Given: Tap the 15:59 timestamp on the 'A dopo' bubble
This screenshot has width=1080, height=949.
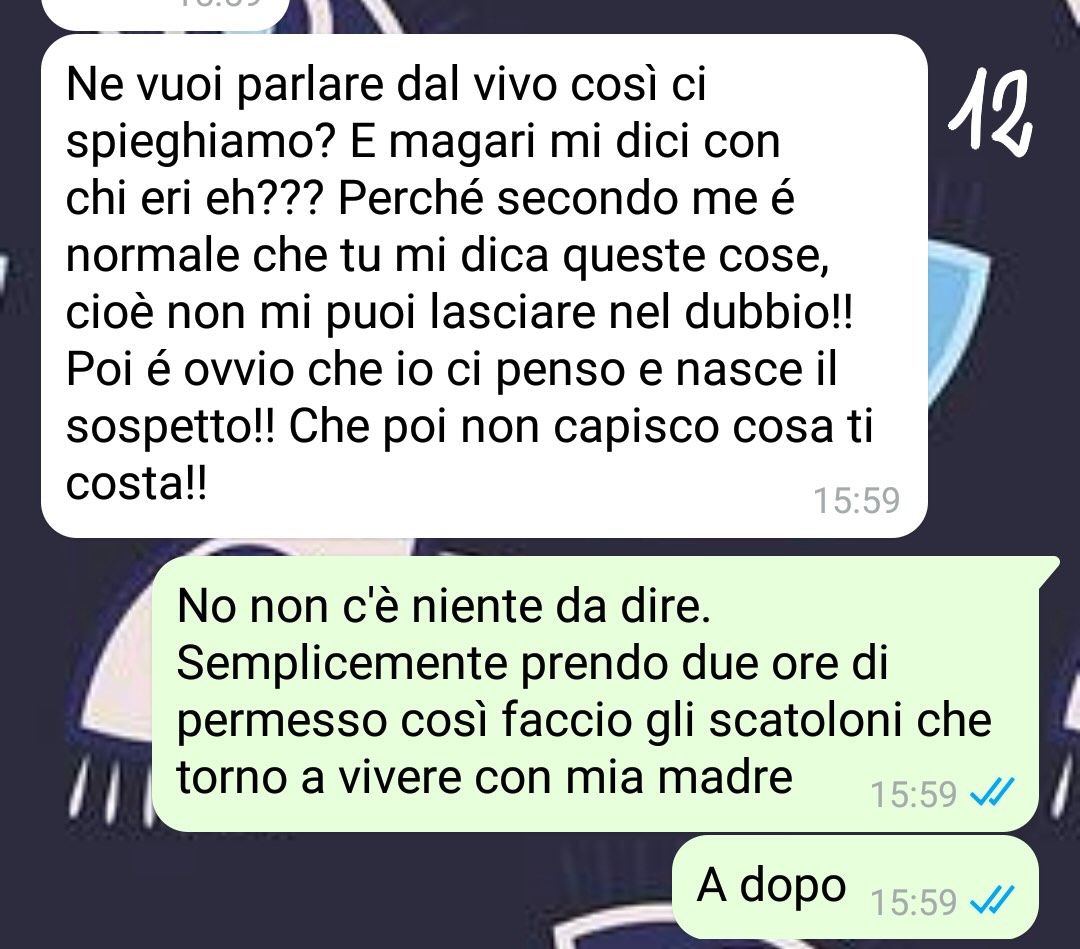Looking at the screenshot, I should point(913,901).
